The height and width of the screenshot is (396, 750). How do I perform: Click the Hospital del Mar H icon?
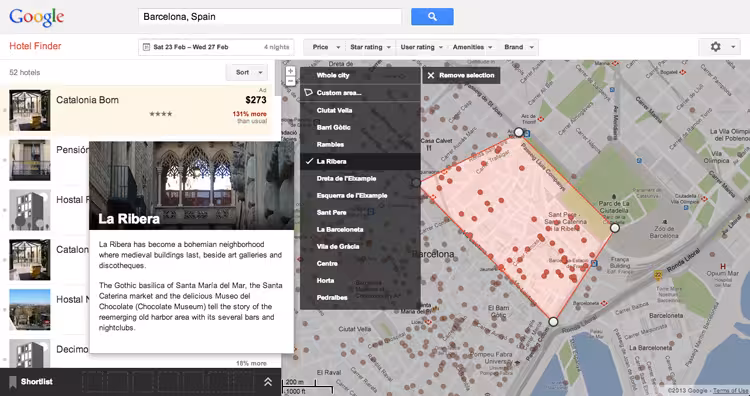pyautogui.click(x=723, y=266)
